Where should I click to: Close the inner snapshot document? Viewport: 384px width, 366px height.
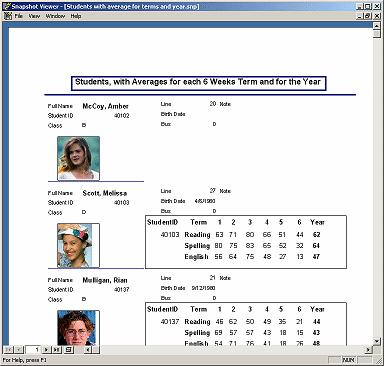(x=377, y=16)
